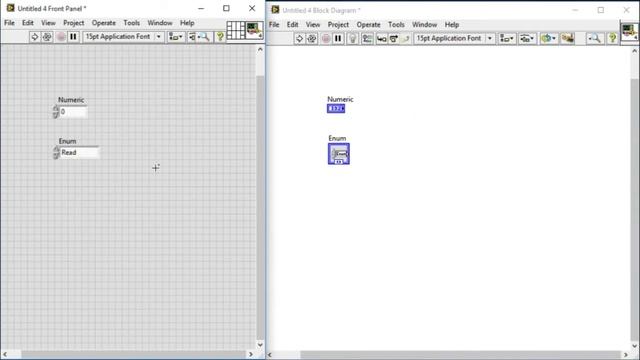The height and width of the screenshot is (360, 640).
Task: Click Pause in Block Diagram toolbar
Action: [338, 39]
